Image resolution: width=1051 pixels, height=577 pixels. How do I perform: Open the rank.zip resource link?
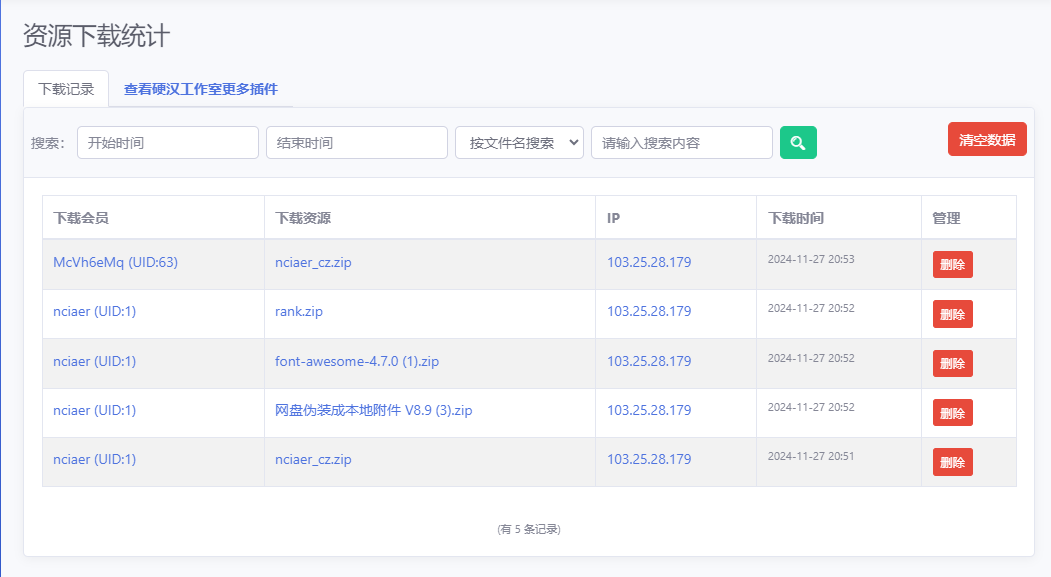click(299, 311)
